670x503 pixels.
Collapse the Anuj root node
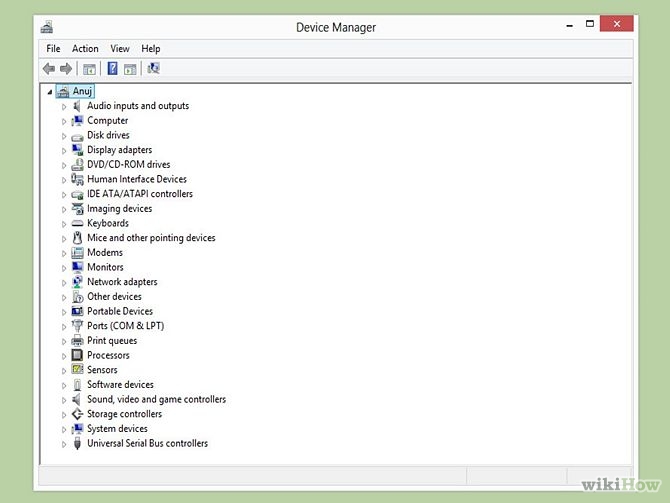49,92
